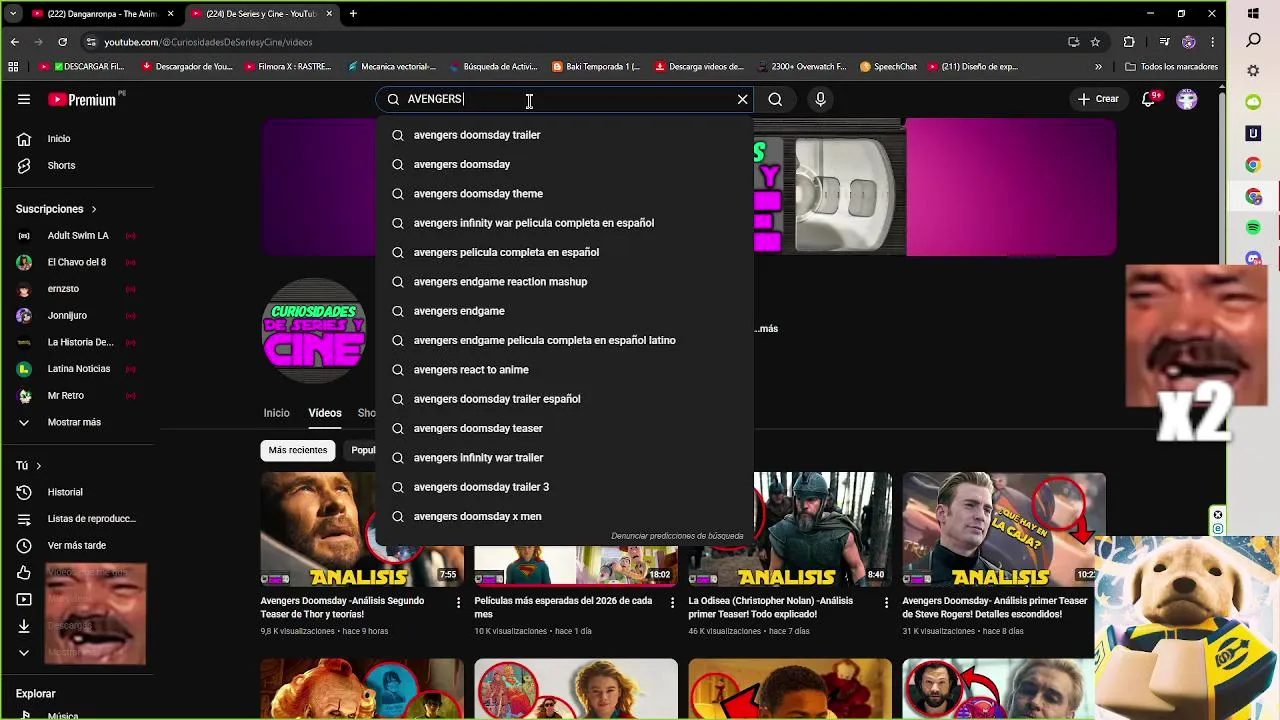The width and height of the screenshot is (1280, 720).
Task: Select suggestion avengers doomsday trailer
Action: [564, 135]
